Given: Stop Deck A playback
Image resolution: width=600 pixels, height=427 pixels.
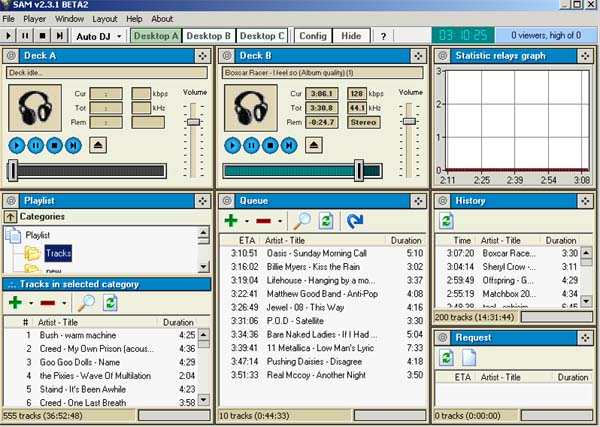Looking at the screenshot, I should tap(54, 145).
